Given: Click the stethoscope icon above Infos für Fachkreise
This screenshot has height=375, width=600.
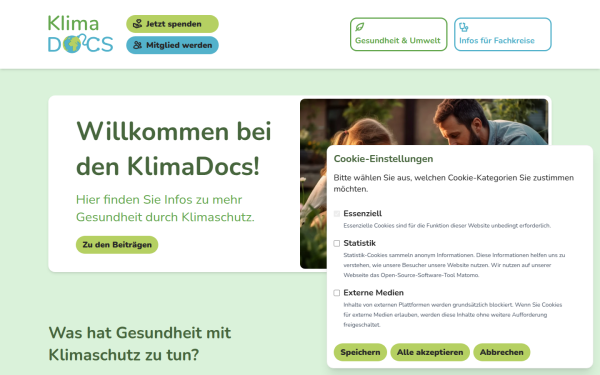Looking at the screenshot, I should point(463,27).
